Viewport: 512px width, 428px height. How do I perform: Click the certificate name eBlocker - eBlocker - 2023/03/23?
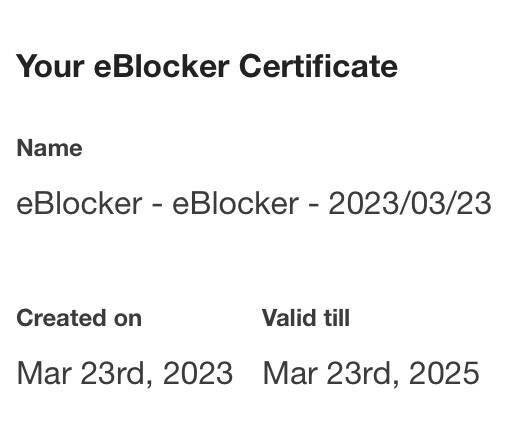254,203
